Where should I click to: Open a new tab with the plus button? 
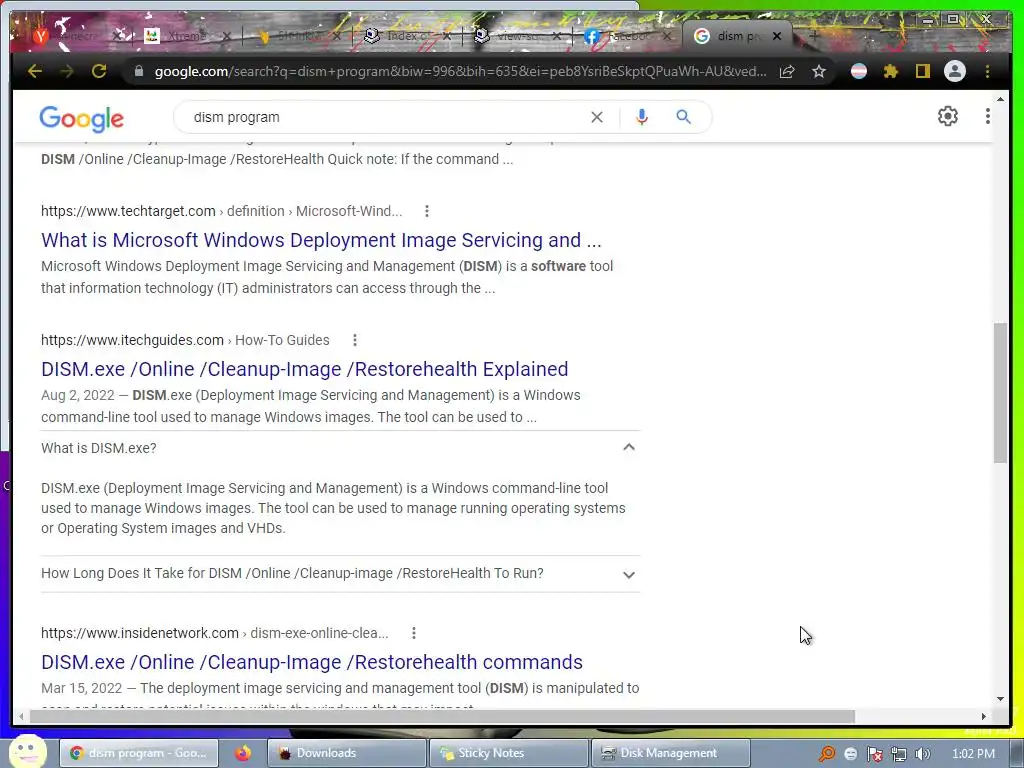point(813,36)
